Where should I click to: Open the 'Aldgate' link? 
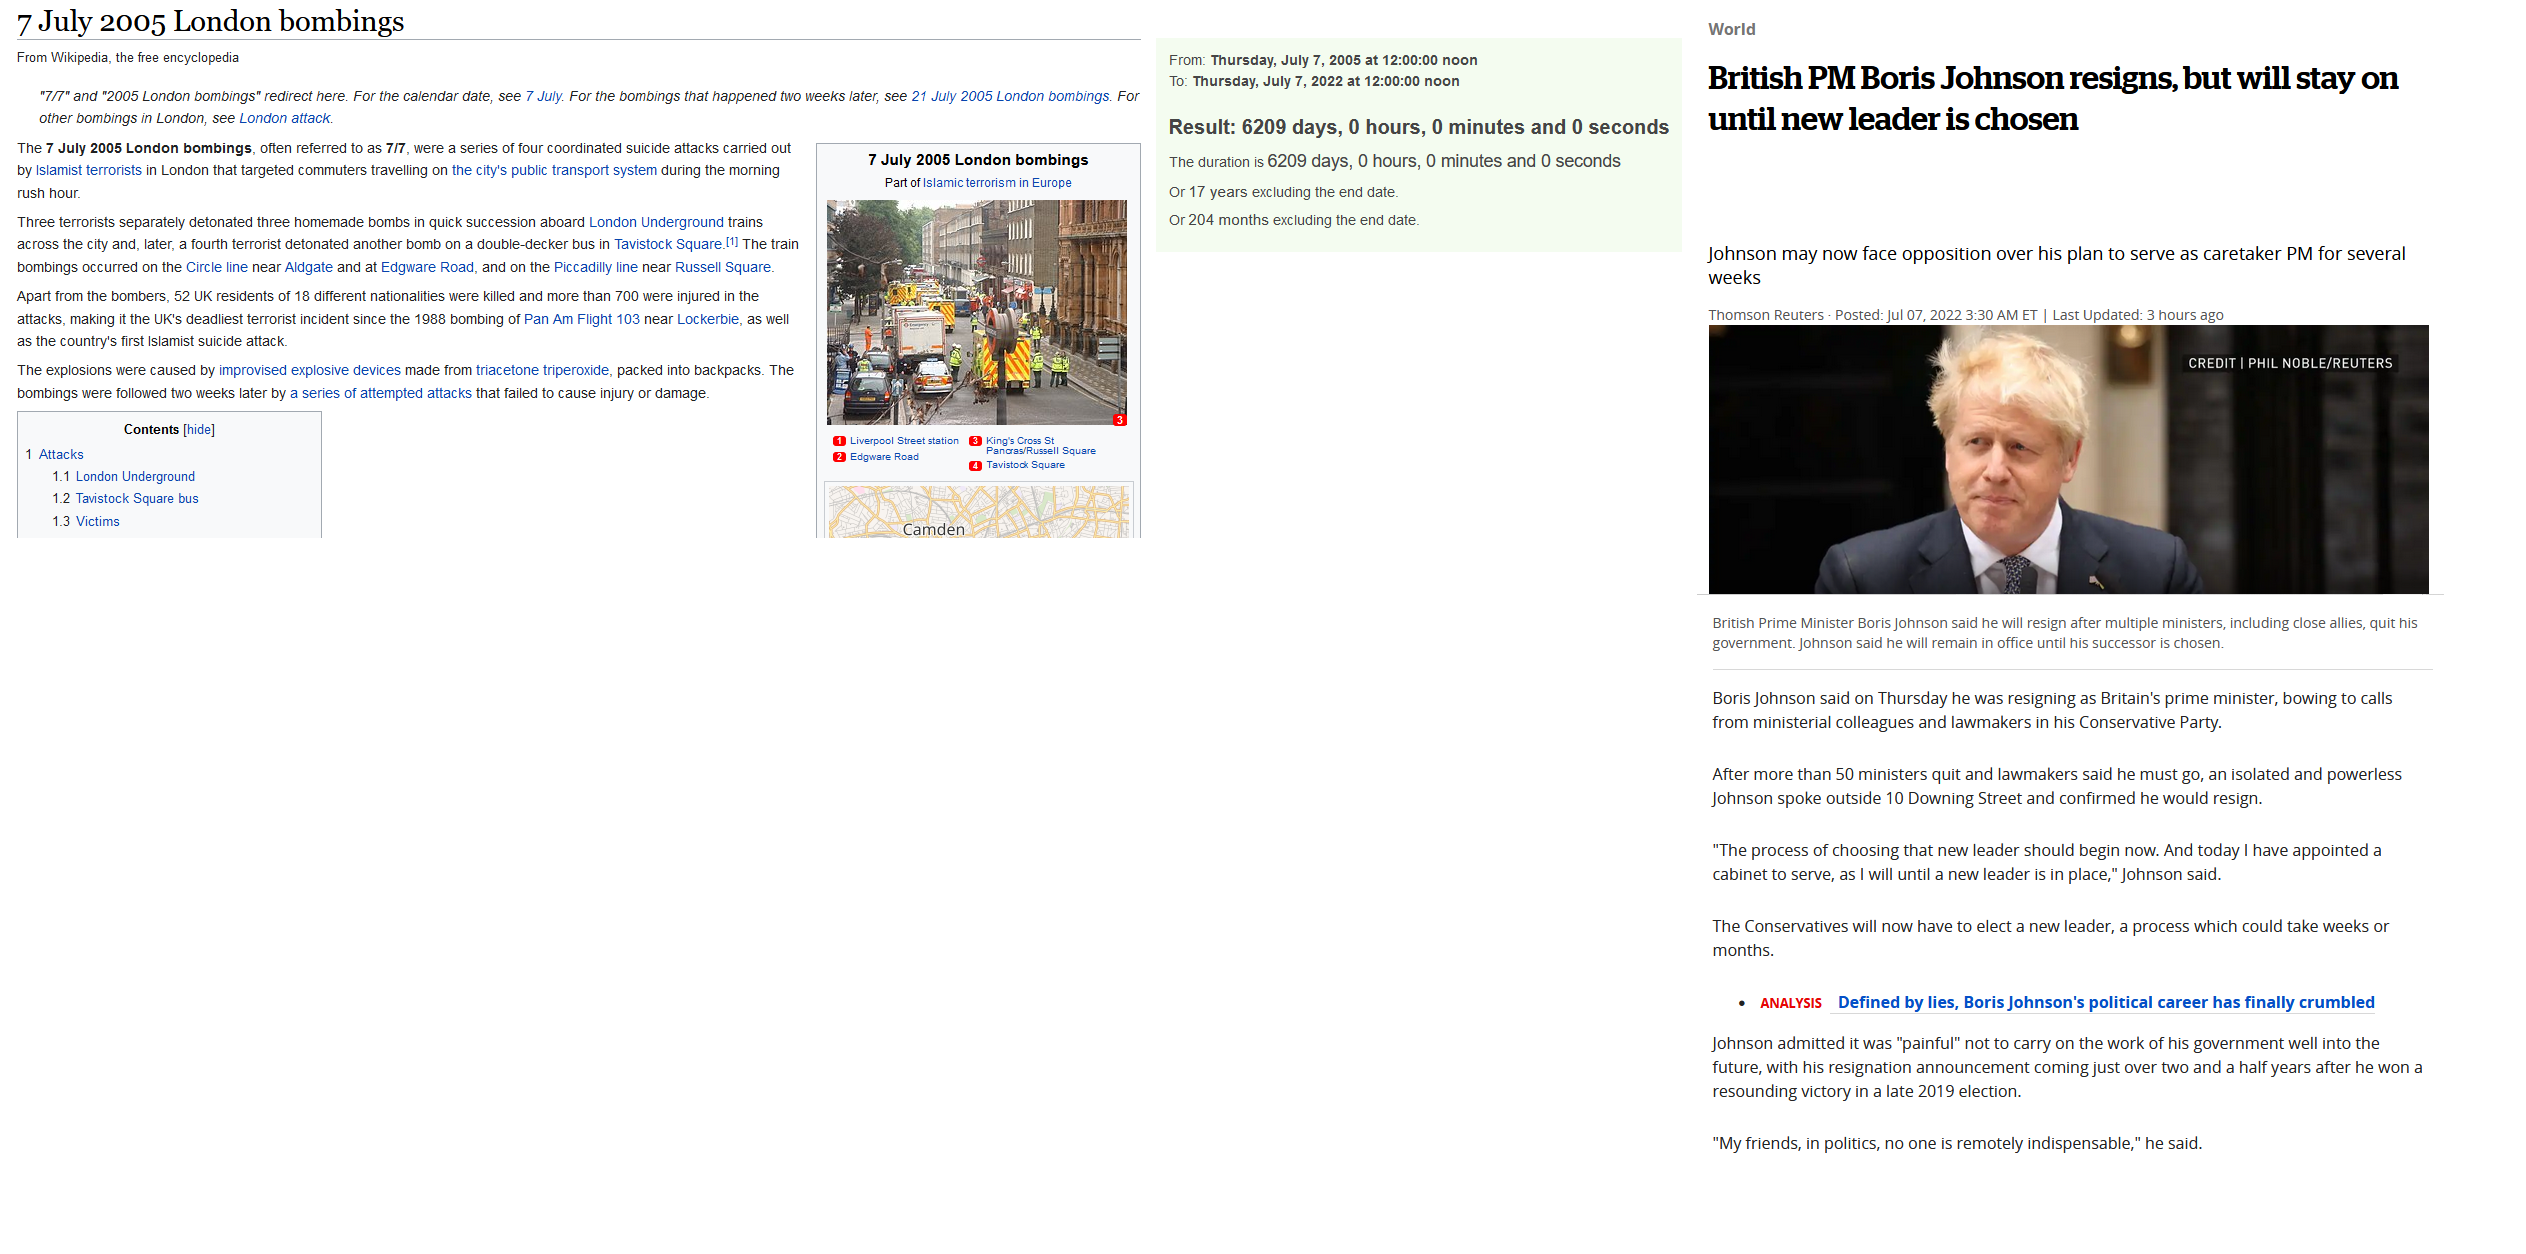[x=309, y=267]
